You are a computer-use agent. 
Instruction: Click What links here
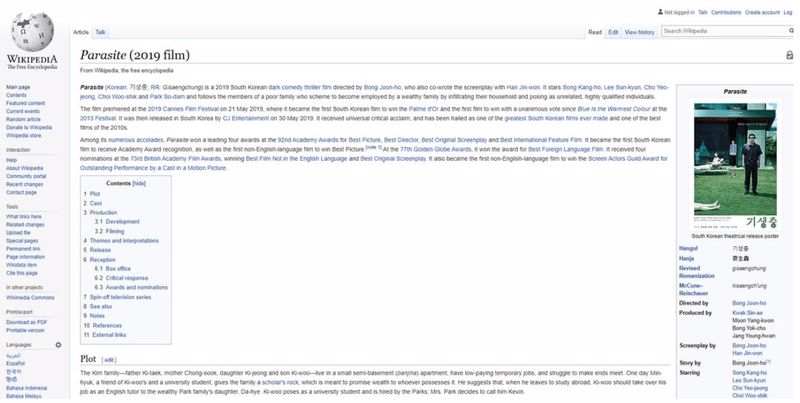(24, 217)
